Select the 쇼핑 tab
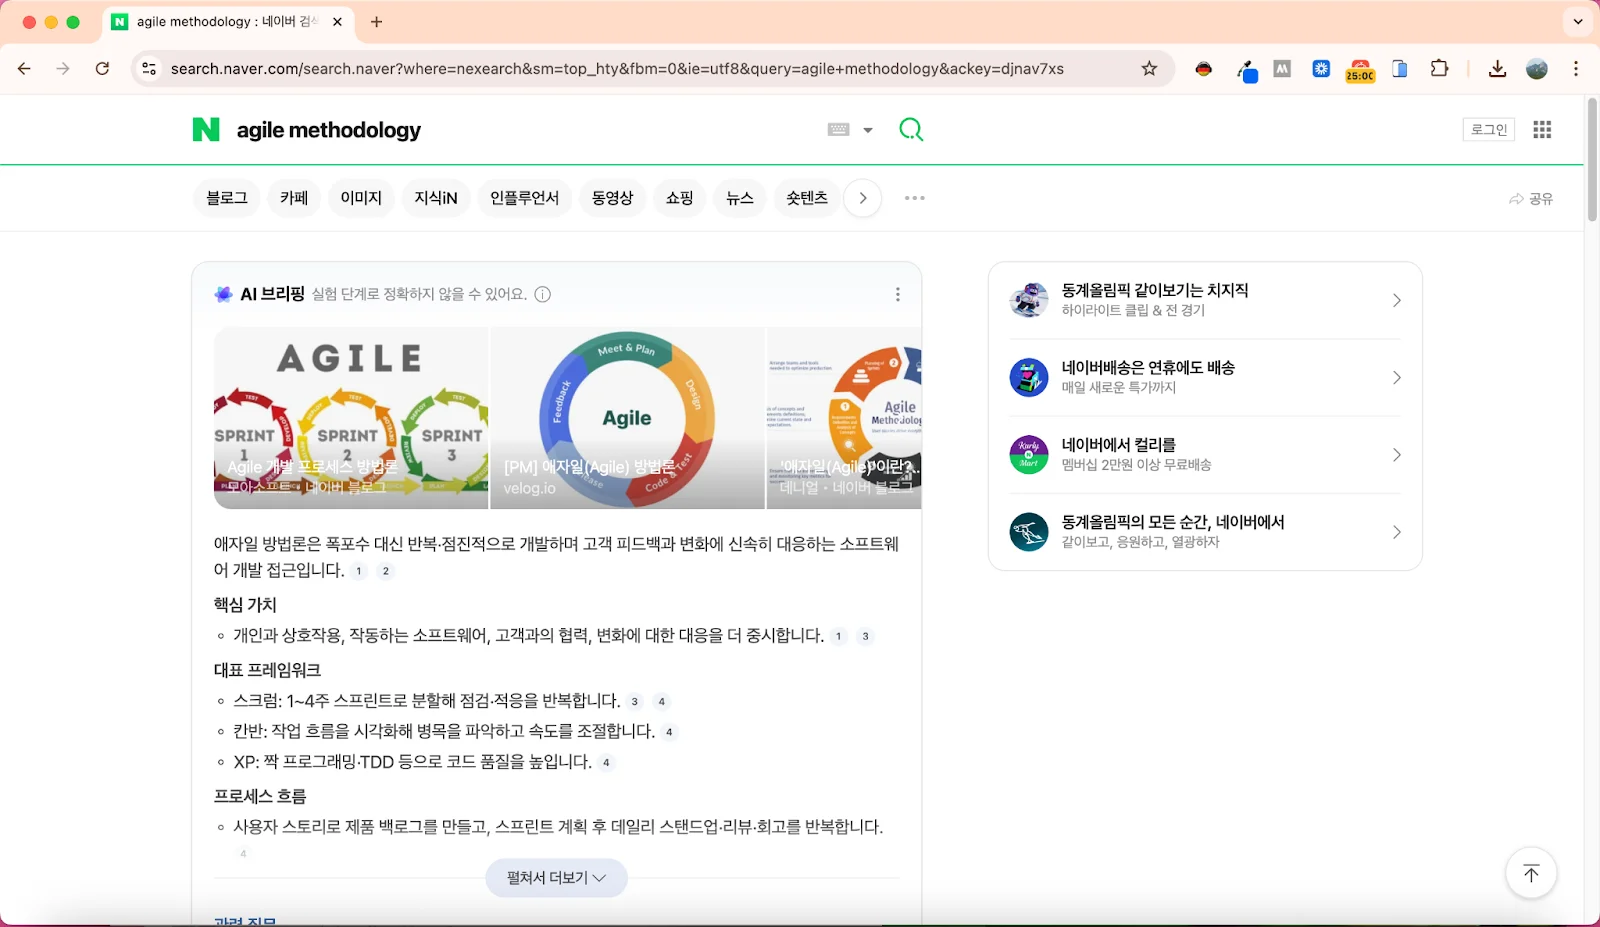 [x=680, y=198]
